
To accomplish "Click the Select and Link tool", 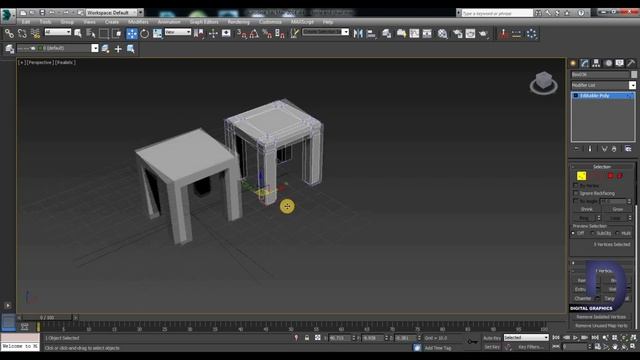I will [9, 33].
